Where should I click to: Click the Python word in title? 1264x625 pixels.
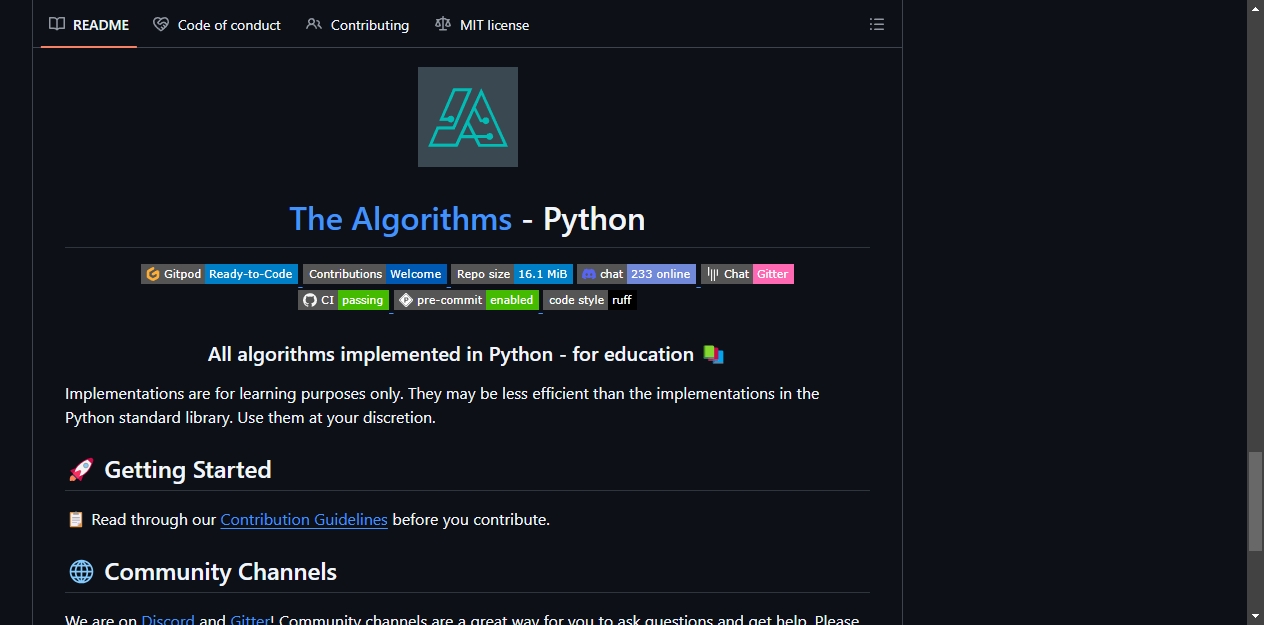(x=594, y=219)
